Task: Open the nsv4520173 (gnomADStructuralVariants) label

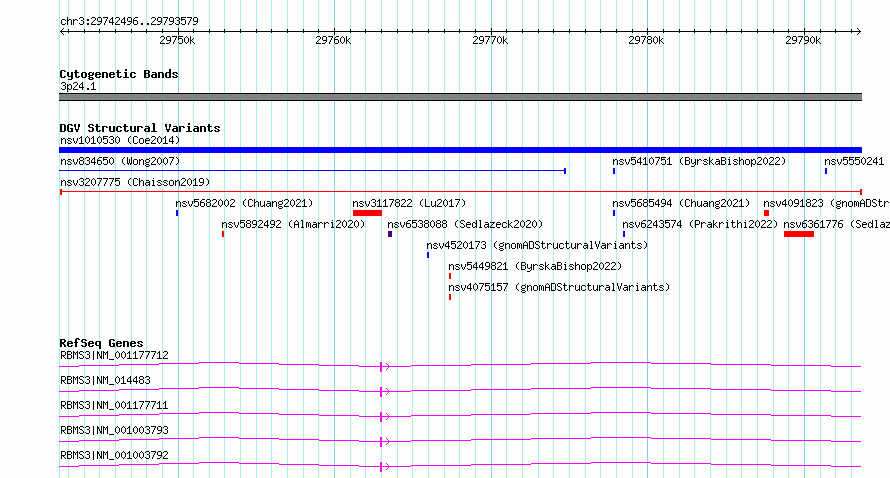Action: (x=537, y=245)
